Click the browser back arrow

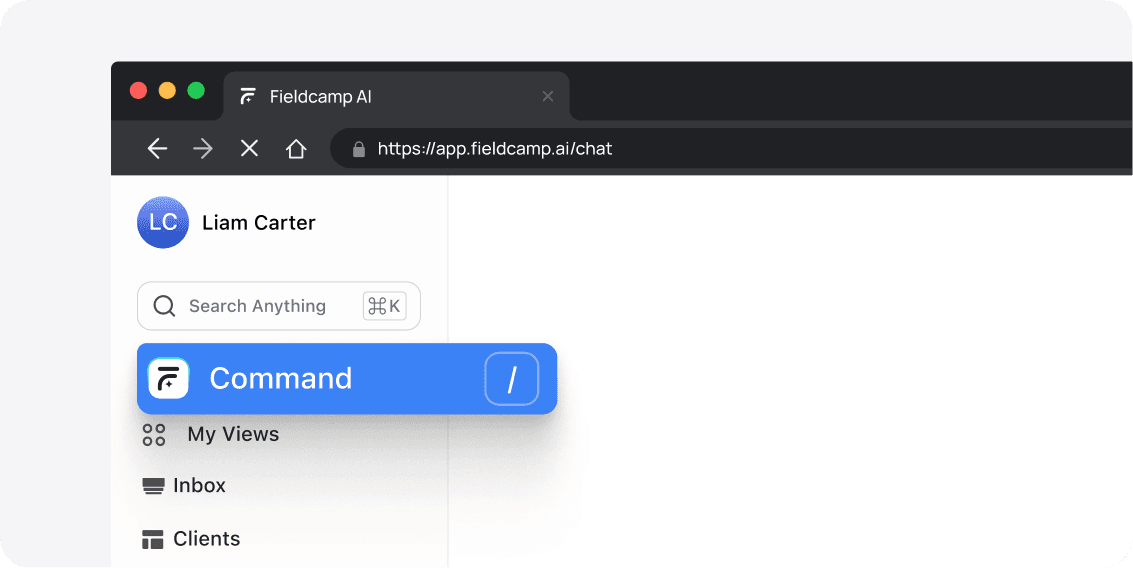(157, 149)
